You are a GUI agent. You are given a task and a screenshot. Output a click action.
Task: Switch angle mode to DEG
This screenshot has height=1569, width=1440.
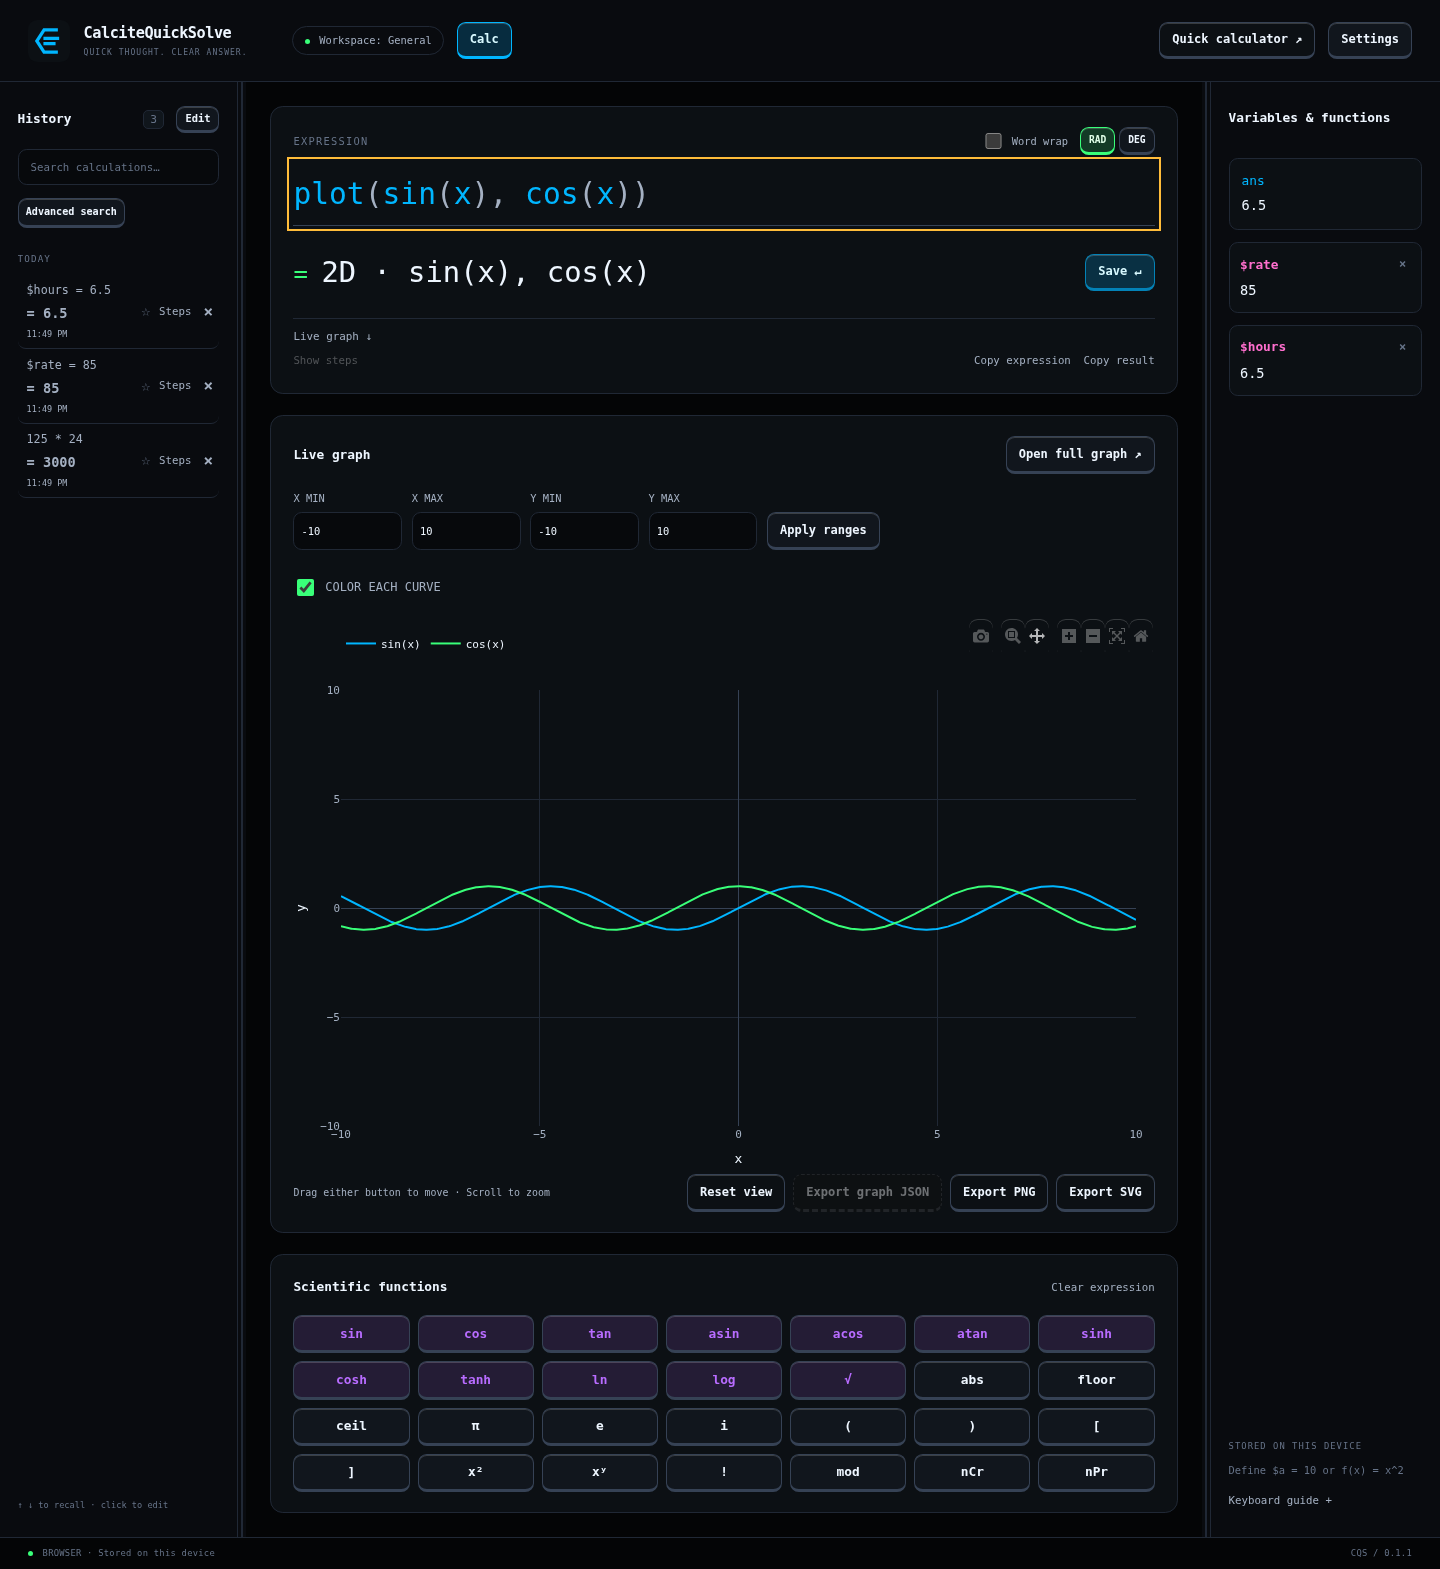(x=1137, y=140)
